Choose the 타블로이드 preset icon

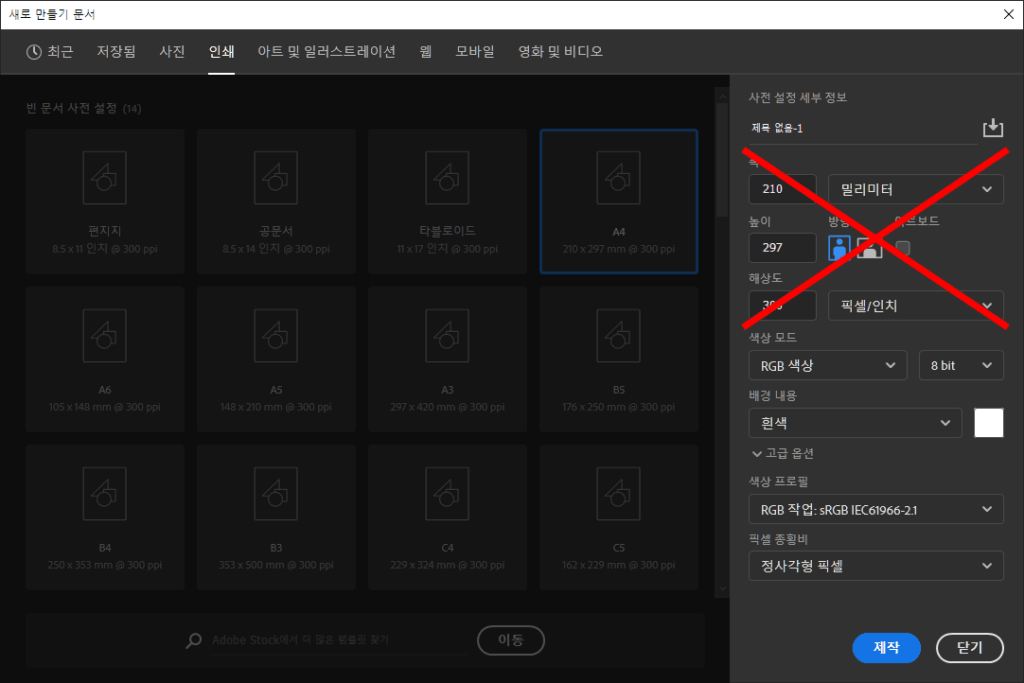coord(447,177)
